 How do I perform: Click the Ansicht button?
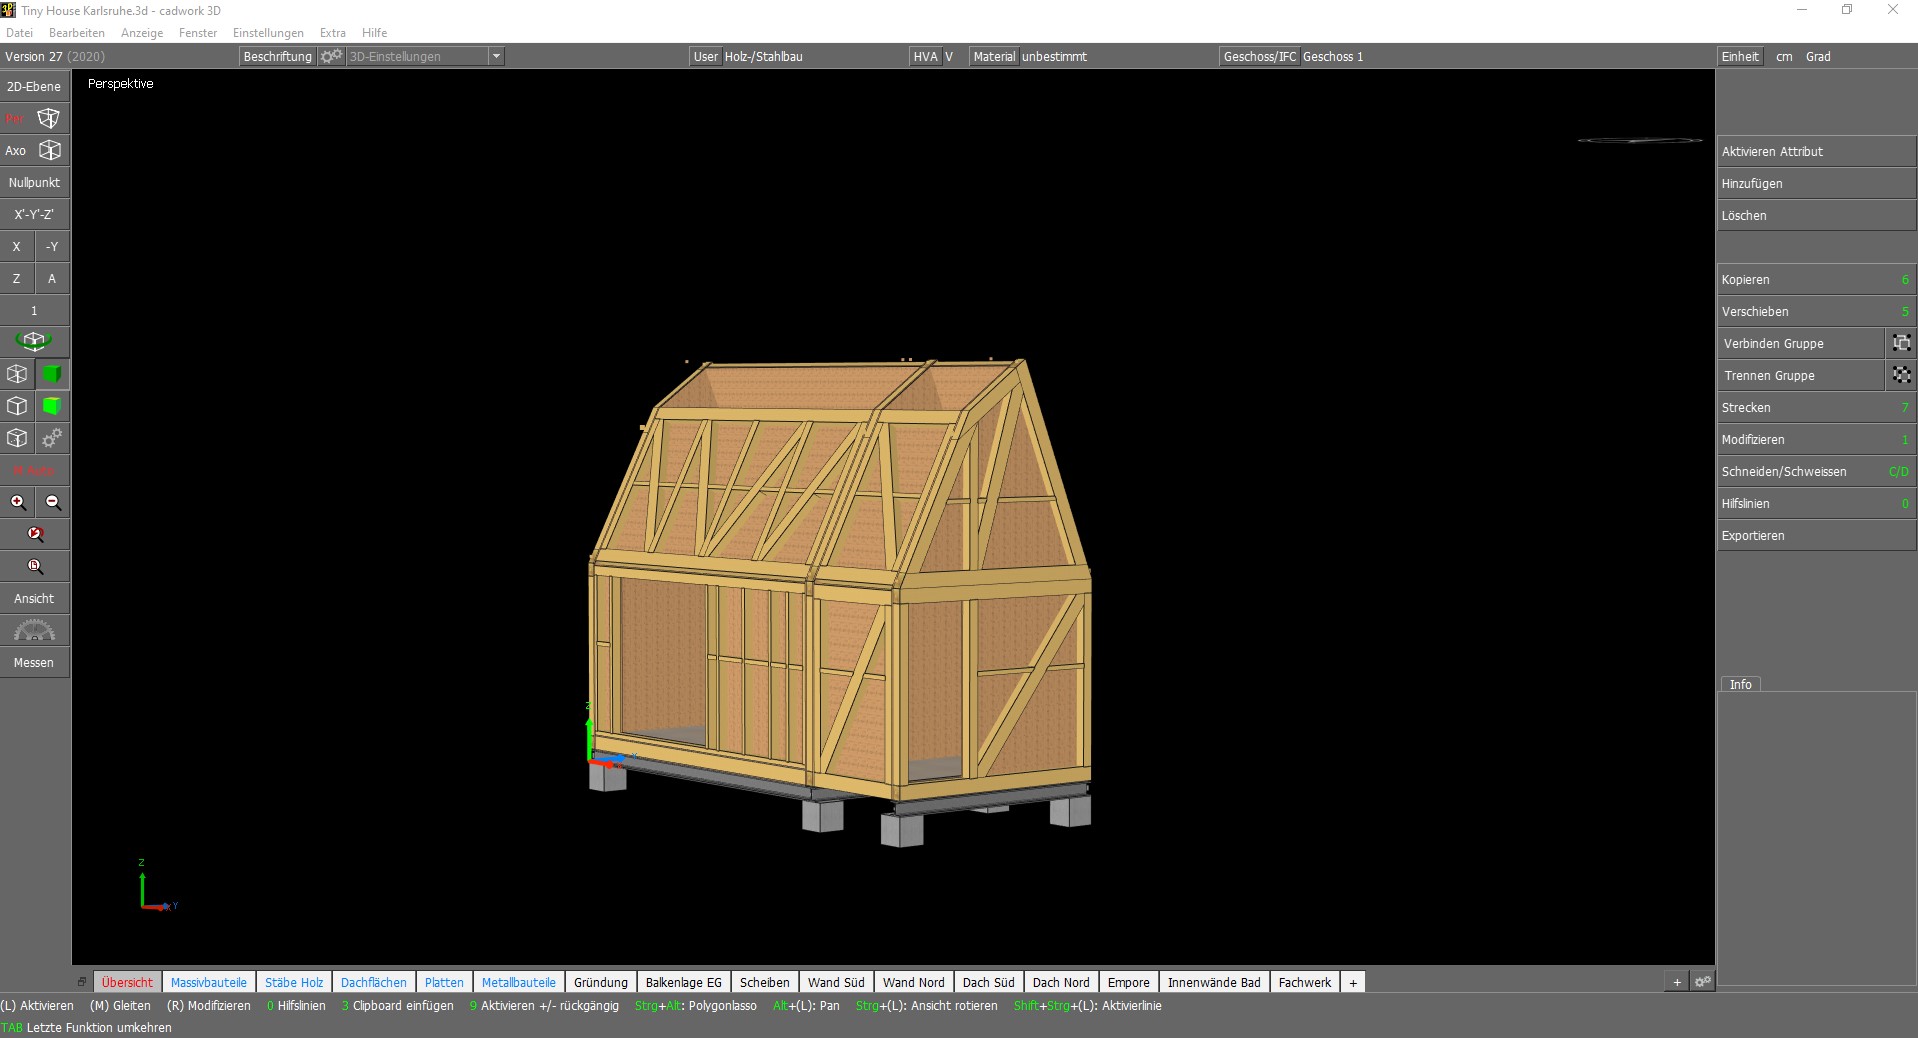[x=34, y=598]
